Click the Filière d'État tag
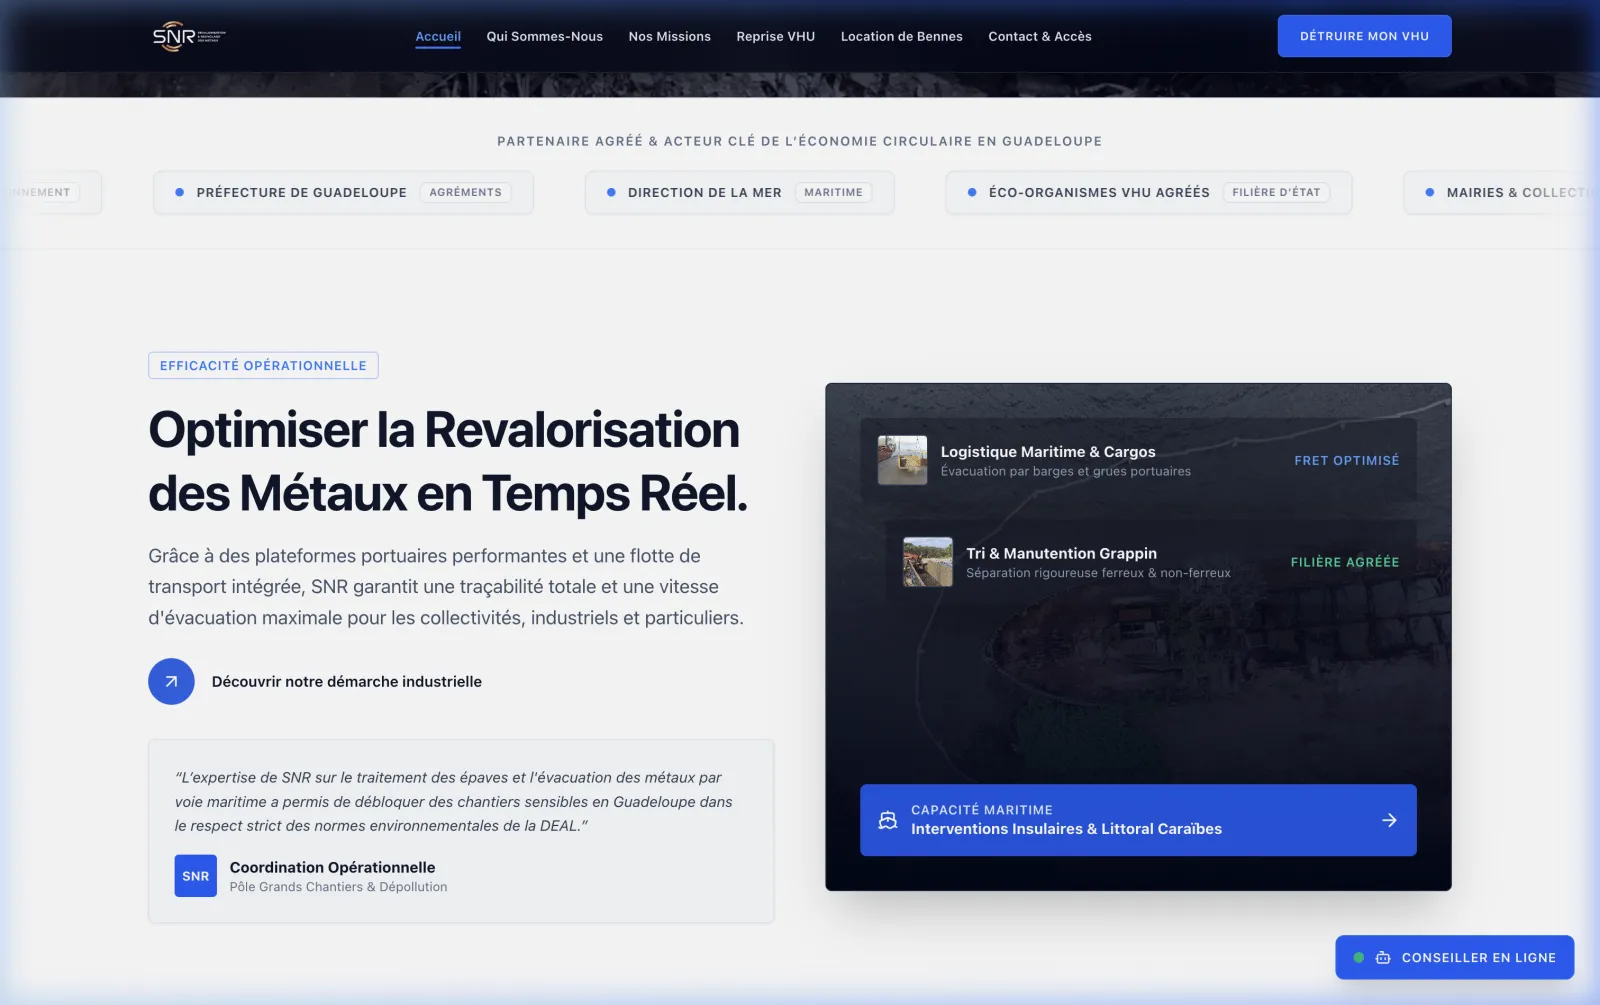 click(1276, 192)
